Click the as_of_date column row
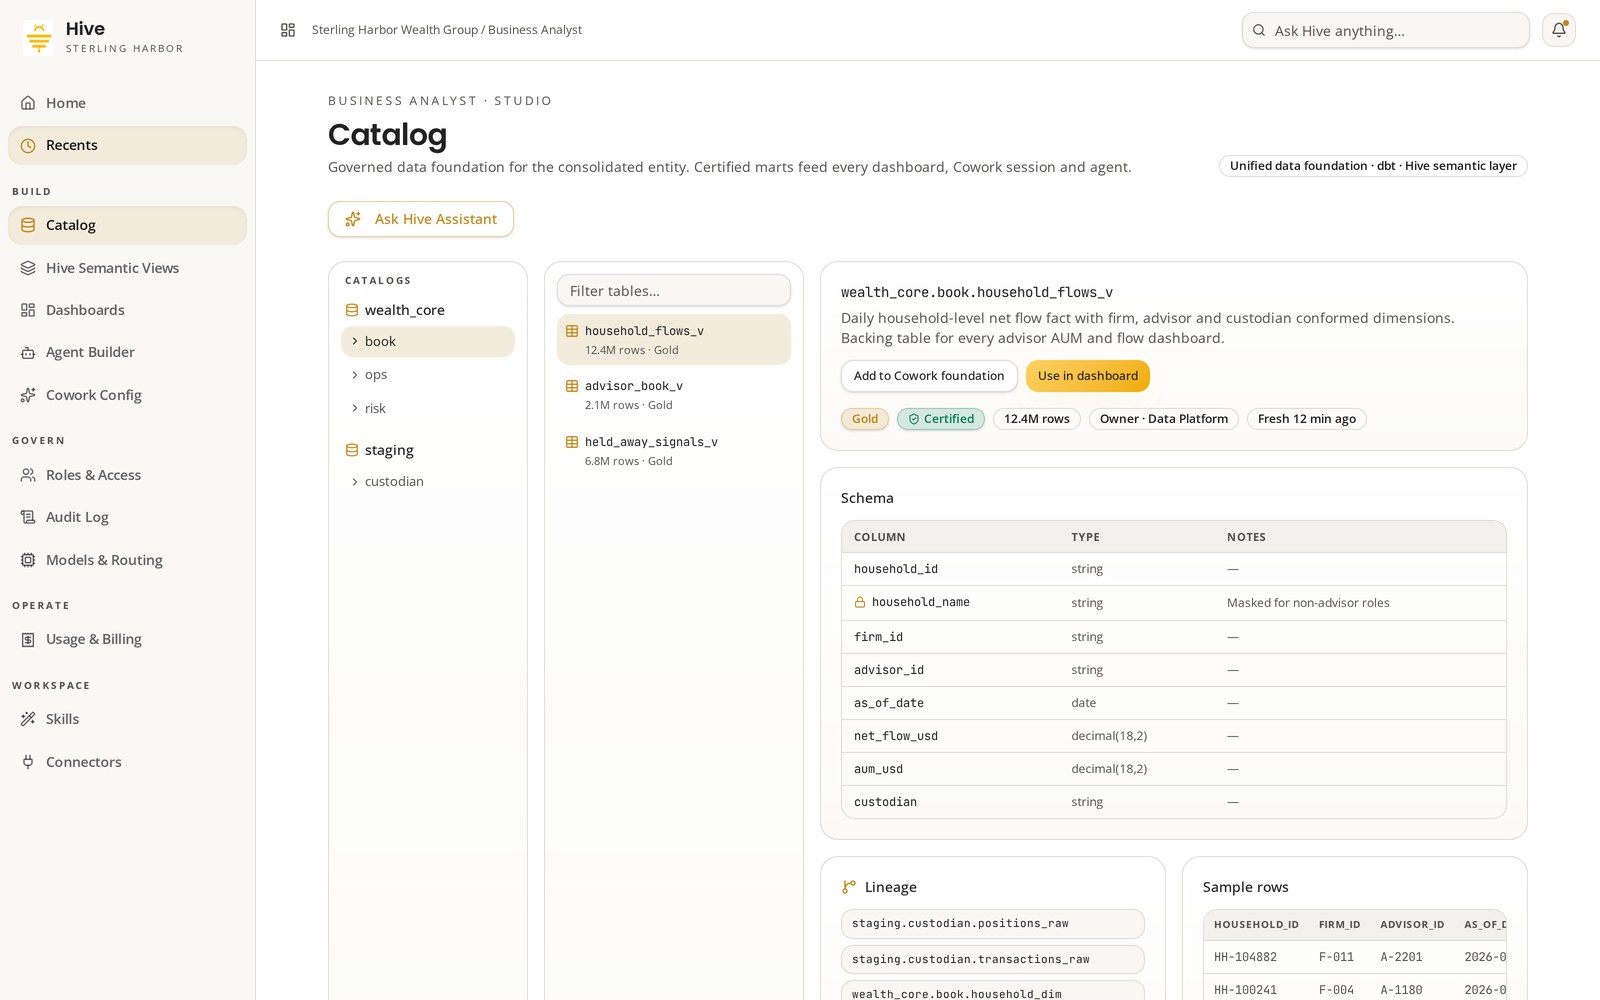Screen dimensions: 1600x1000 coord(1174,703)
